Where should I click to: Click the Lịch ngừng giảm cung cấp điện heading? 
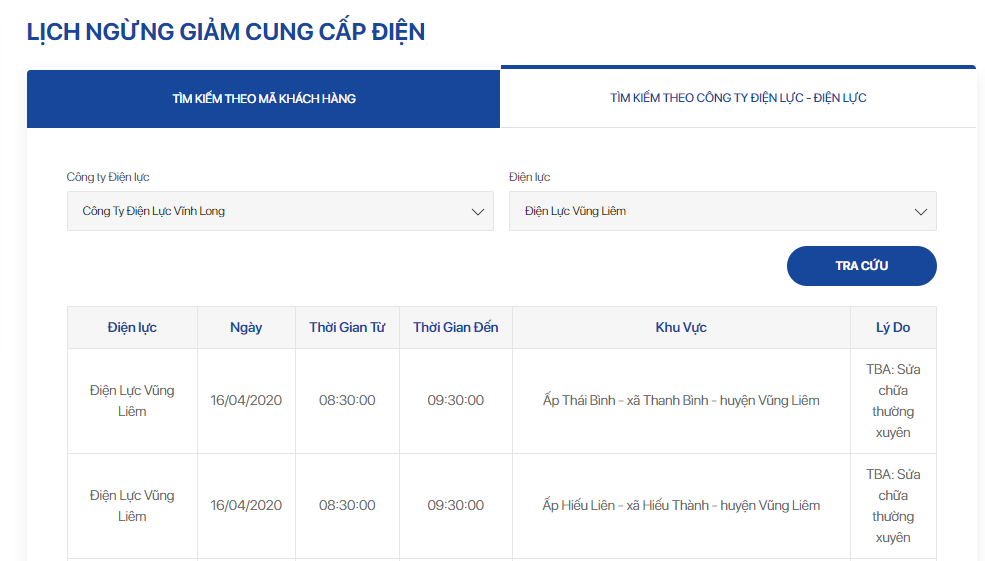tap(226, 32)
